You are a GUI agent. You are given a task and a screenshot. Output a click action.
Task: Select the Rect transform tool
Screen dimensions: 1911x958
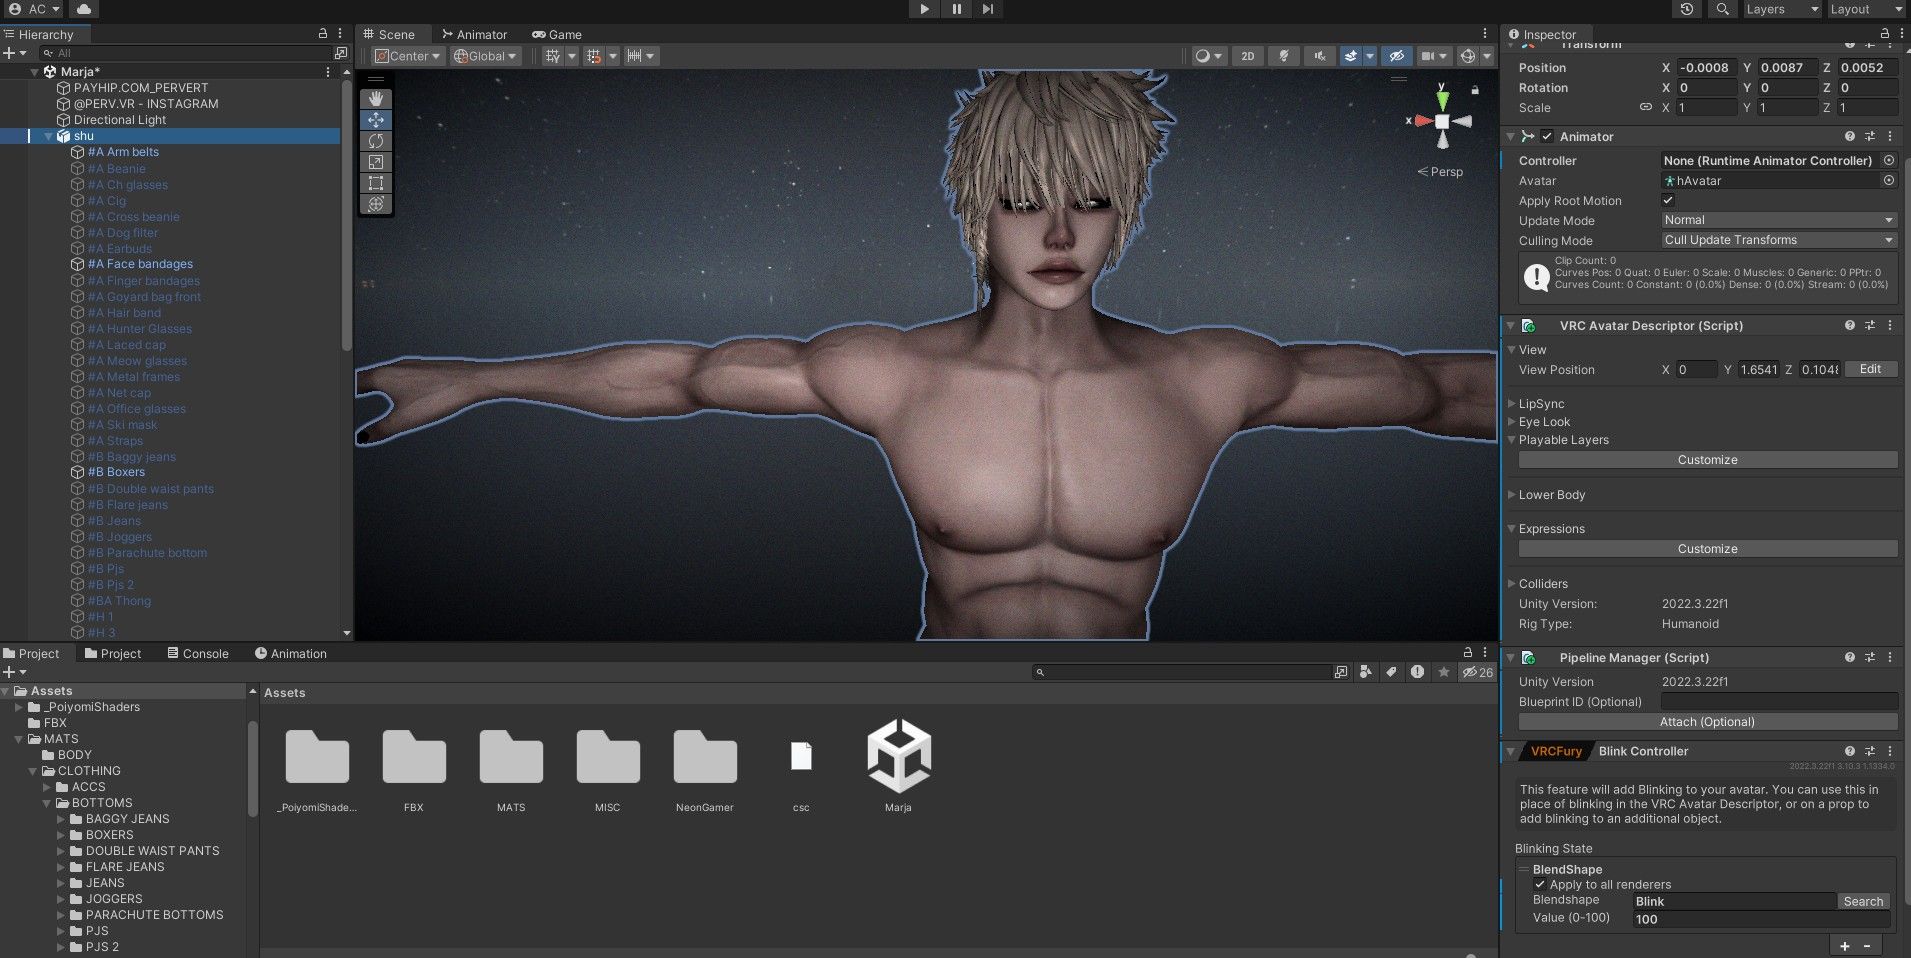[376, 183]
